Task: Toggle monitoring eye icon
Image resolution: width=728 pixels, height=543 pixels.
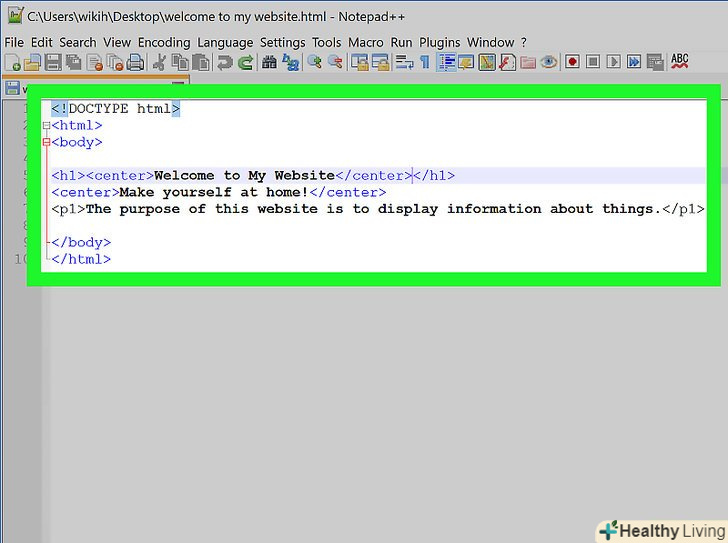Action: click(x=548, y=62)
